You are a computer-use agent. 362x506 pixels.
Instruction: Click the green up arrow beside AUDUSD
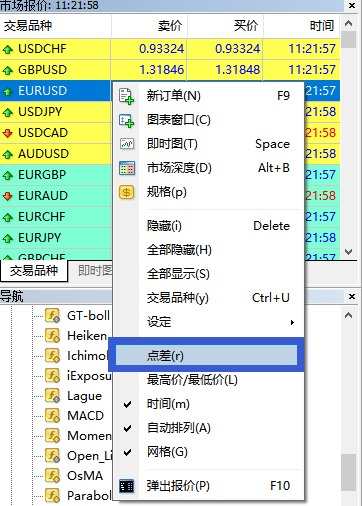8,154
